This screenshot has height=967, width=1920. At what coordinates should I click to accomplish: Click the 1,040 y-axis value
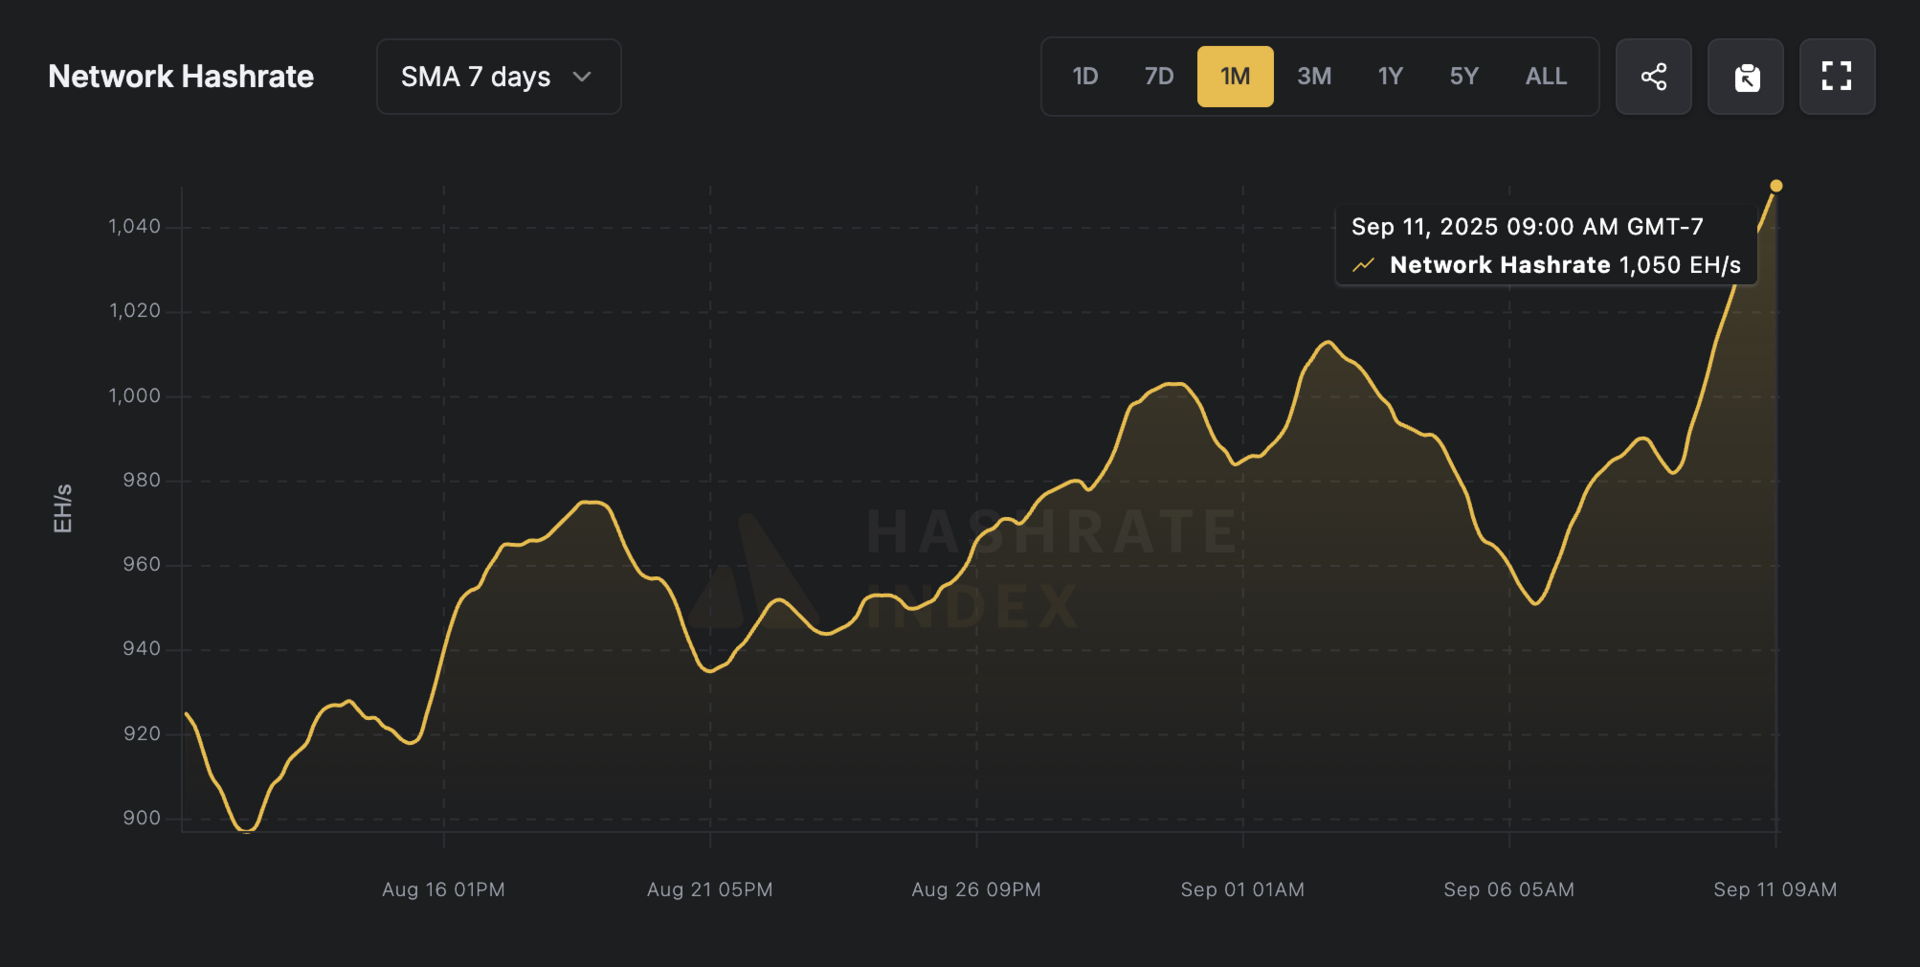pyautogui.click(x=134, y=227)
